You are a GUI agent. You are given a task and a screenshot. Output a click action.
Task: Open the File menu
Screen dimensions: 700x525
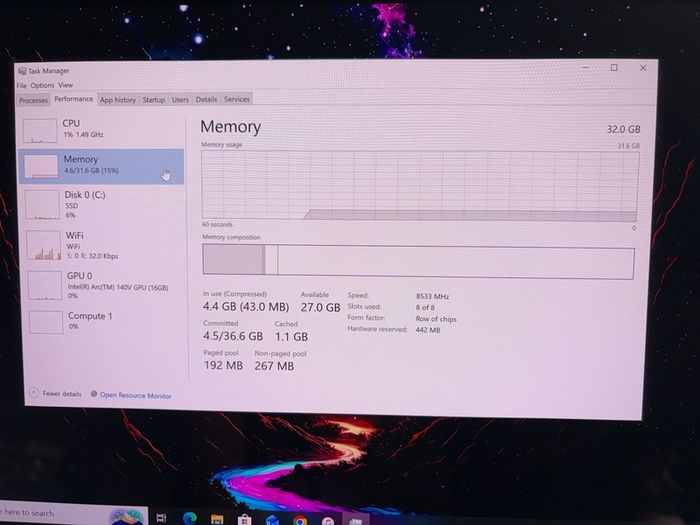tap(21, 85)
